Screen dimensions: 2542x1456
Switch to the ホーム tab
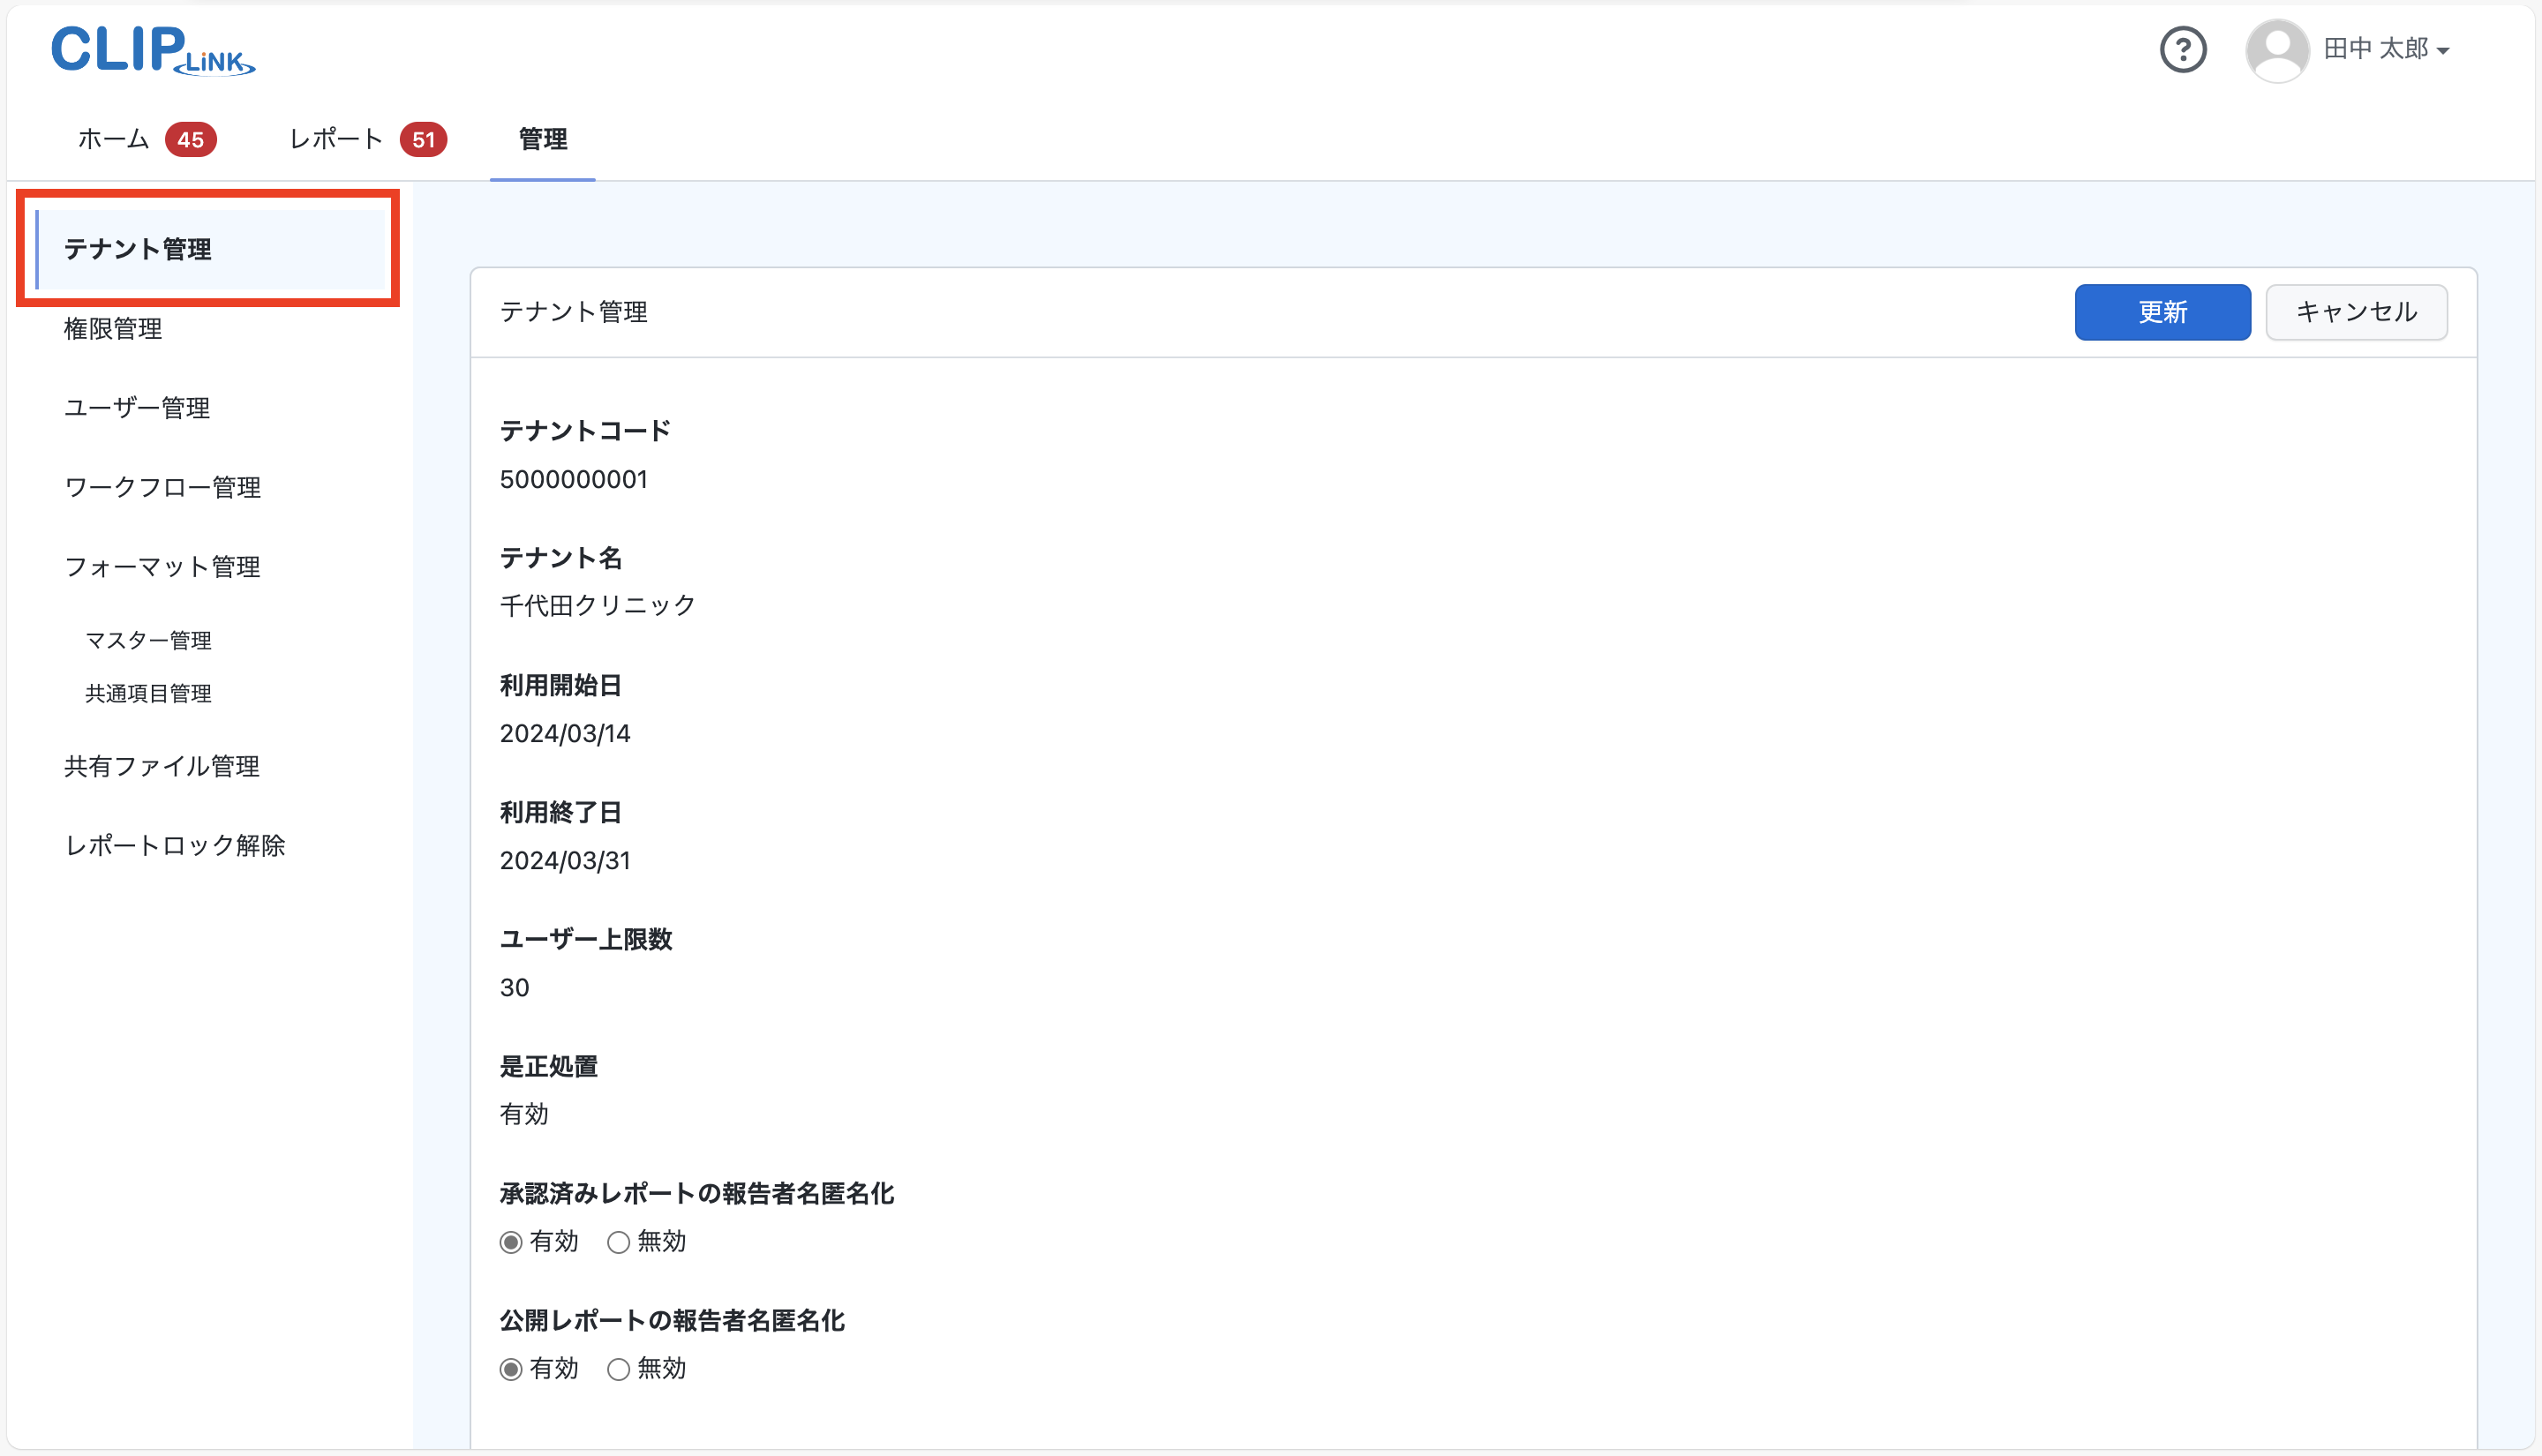(114, 140)
